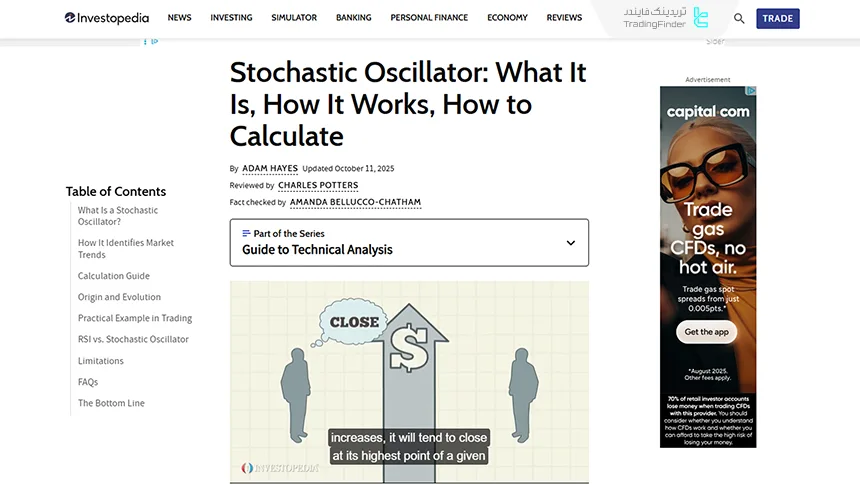The height and width of the screenshot is (484, 860).
Task: Click the Investopedia logo
Action: click(x=106, y=18)
